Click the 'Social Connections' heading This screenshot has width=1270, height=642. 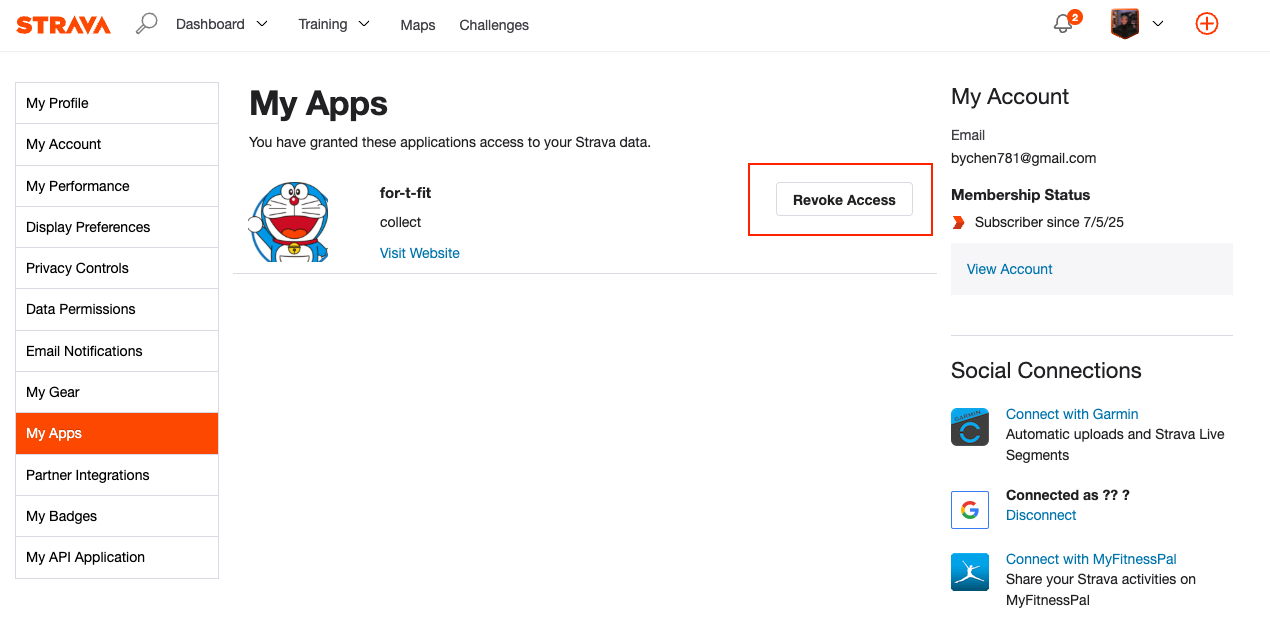(x=1046, y=370)
